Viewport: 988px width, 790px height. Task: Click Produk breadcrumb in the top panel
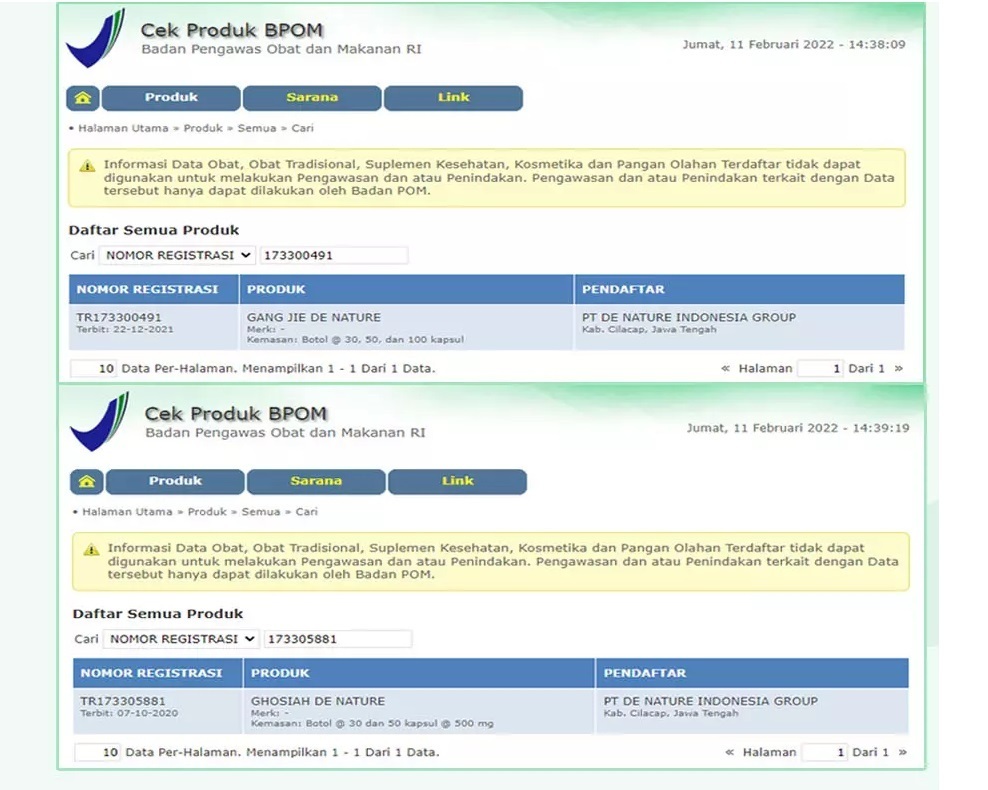(203, 128)
